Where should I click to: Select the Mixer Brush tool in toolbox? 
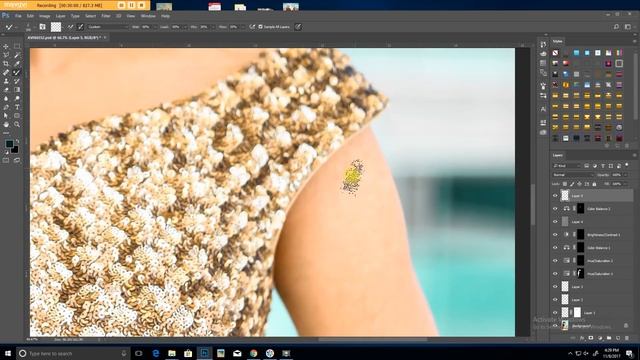[x=17, y=72]
